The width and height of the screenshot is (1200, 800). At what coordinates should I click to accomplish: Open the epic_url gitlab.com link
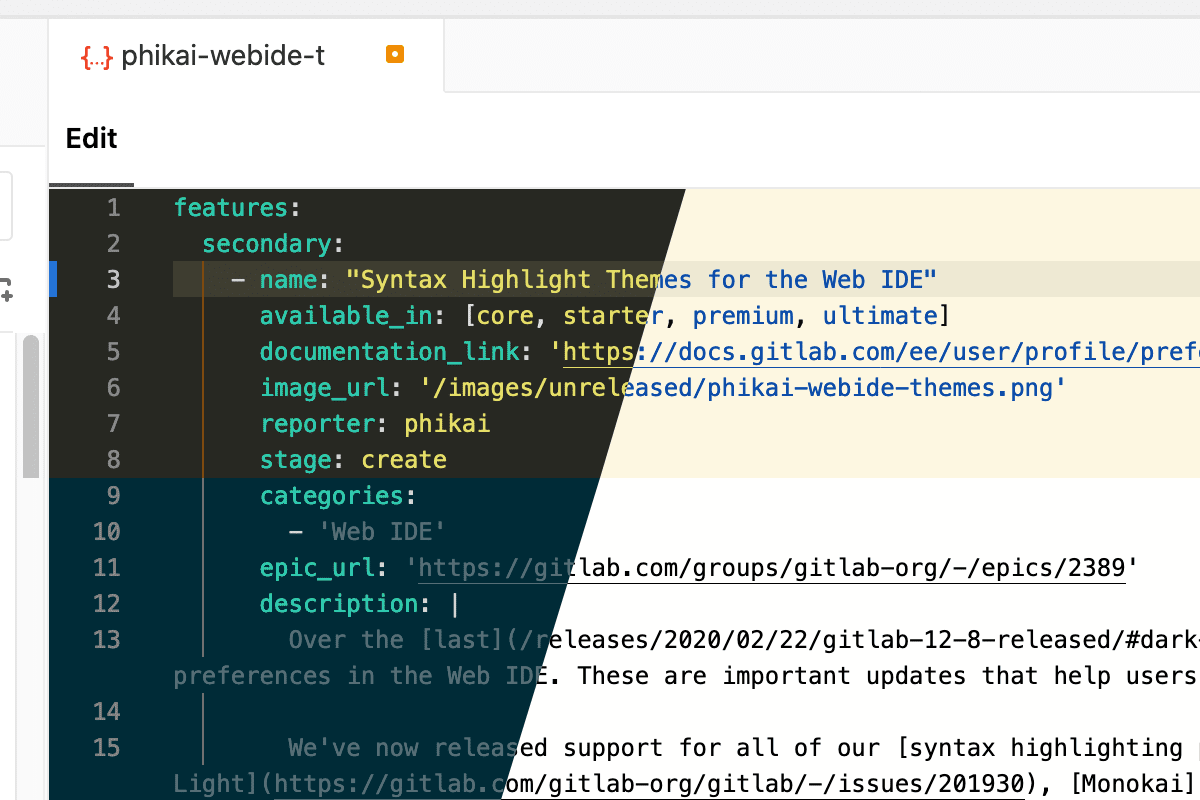770,567
